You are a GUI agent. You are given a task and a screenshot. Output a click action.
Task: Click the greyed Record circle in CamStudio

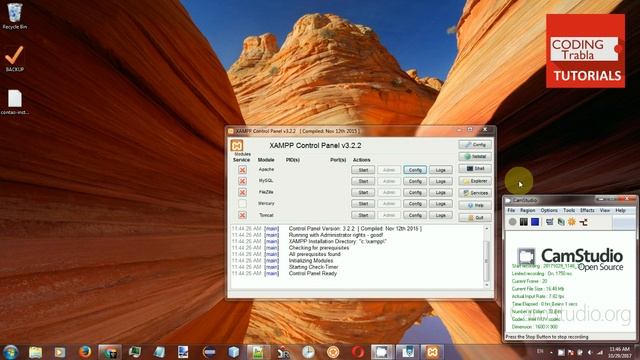pyautogui.click(x=513, y=222)
